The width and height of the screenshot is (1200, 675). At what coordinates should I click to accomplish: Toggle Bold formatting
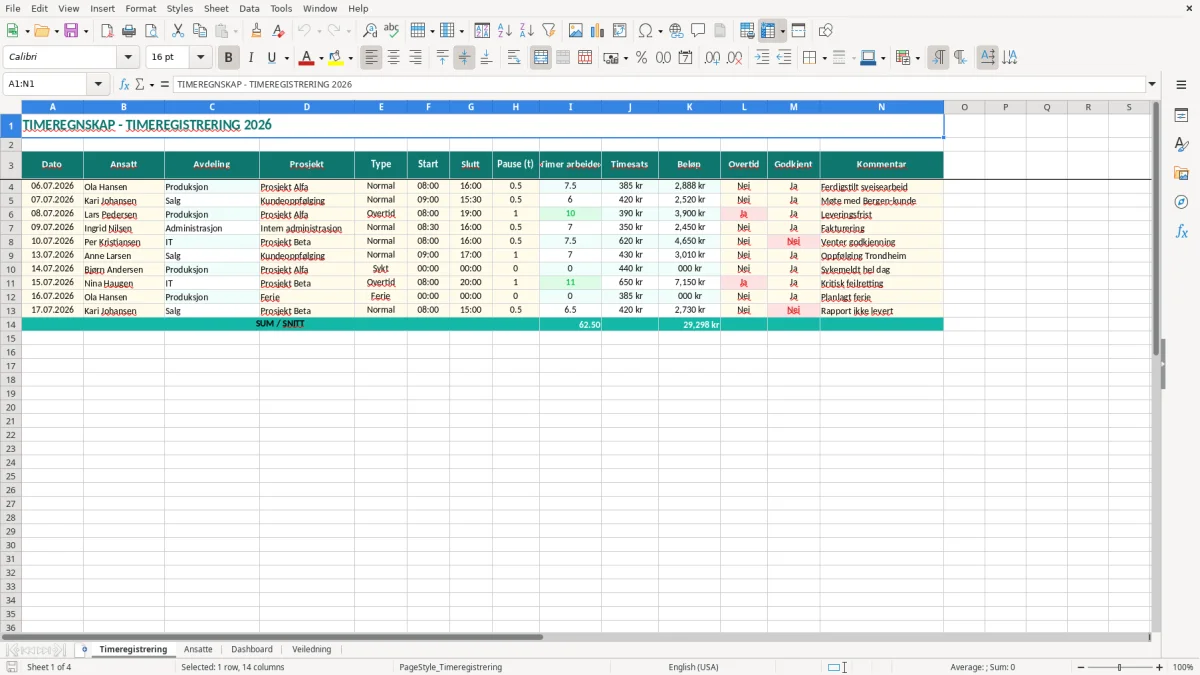coord(229,58)
